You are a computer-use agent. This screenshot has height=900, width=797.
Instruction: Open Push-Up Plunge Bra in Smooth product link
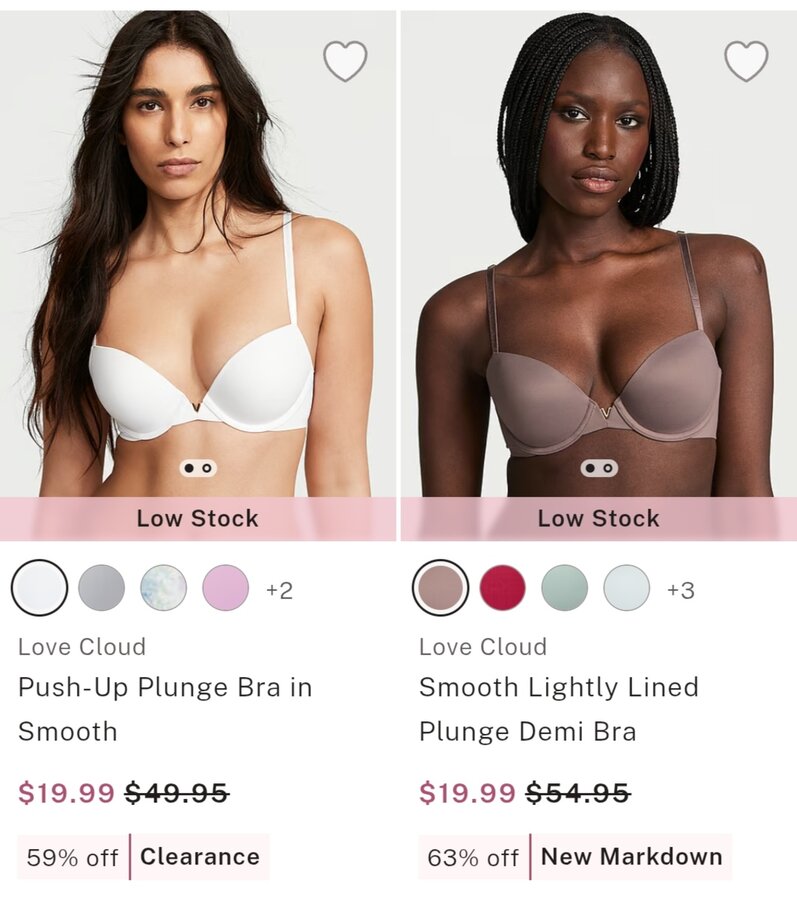tap(165, 709)
